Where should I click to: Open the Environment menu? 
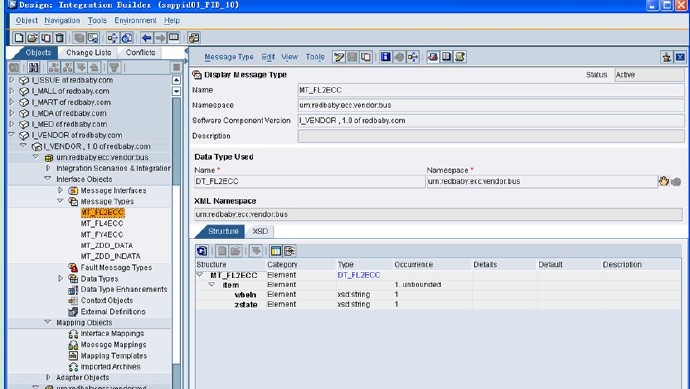tap(136, 20)
